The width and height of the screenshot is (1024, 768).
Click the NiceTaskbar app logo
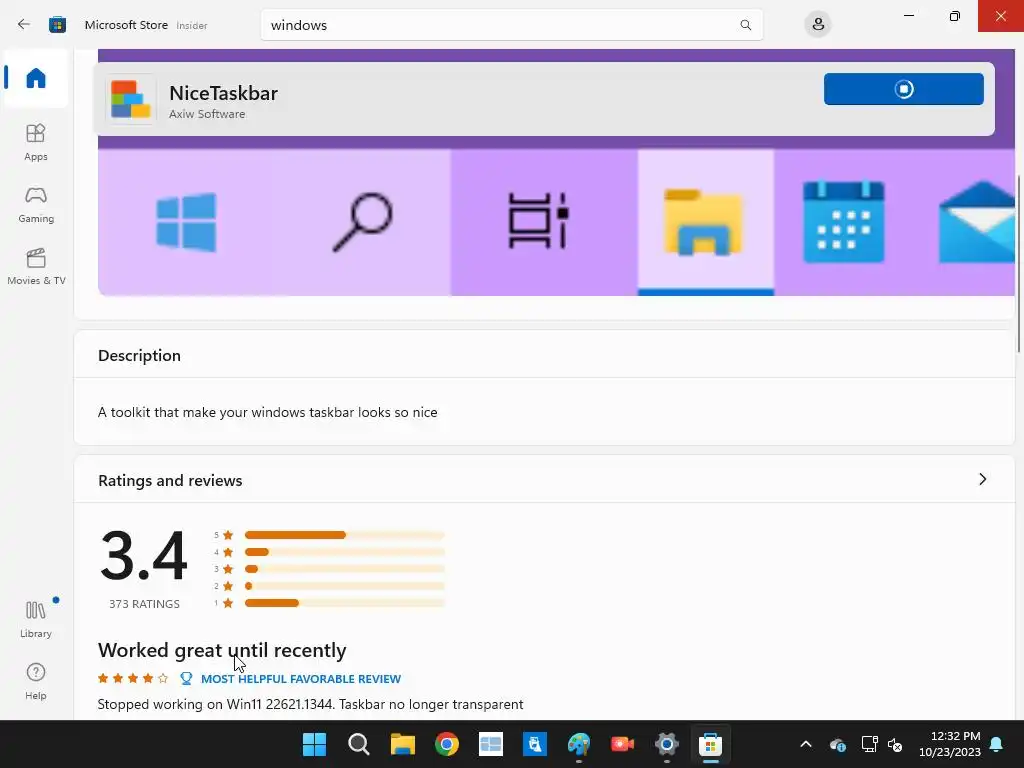[131, 99]
